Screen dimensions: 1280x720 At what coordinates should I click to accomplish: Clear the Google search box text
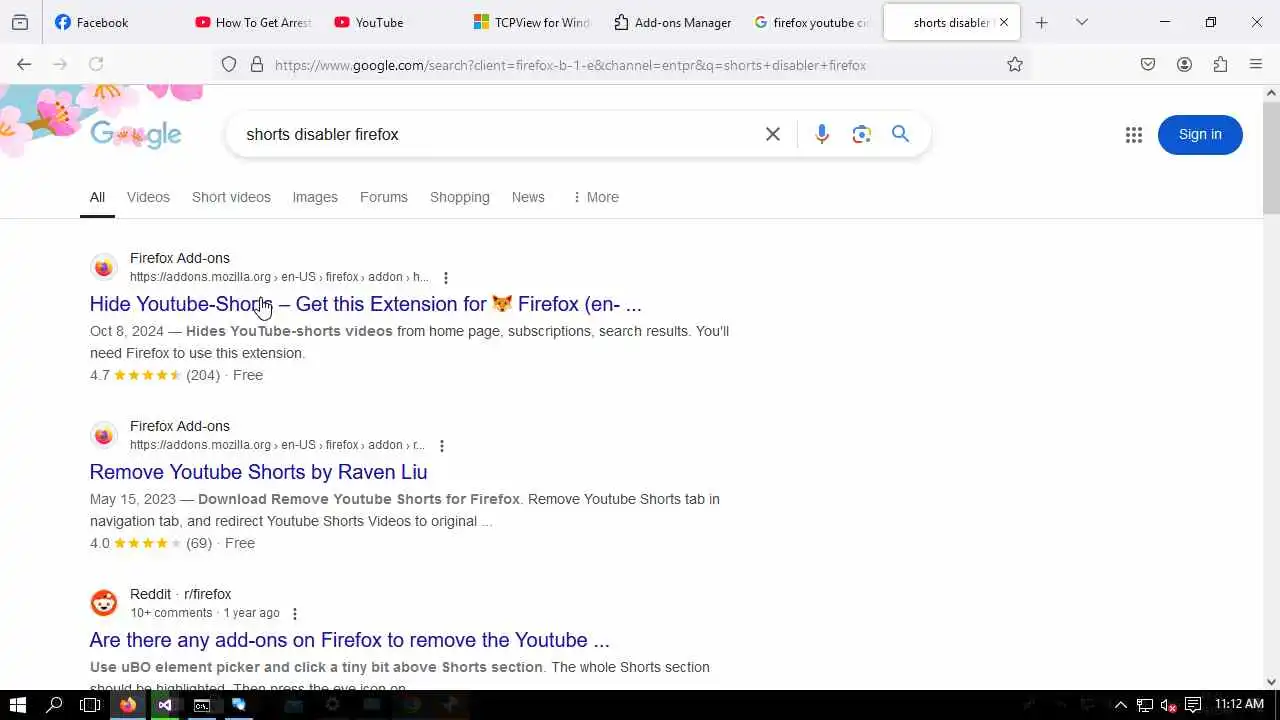772,134
